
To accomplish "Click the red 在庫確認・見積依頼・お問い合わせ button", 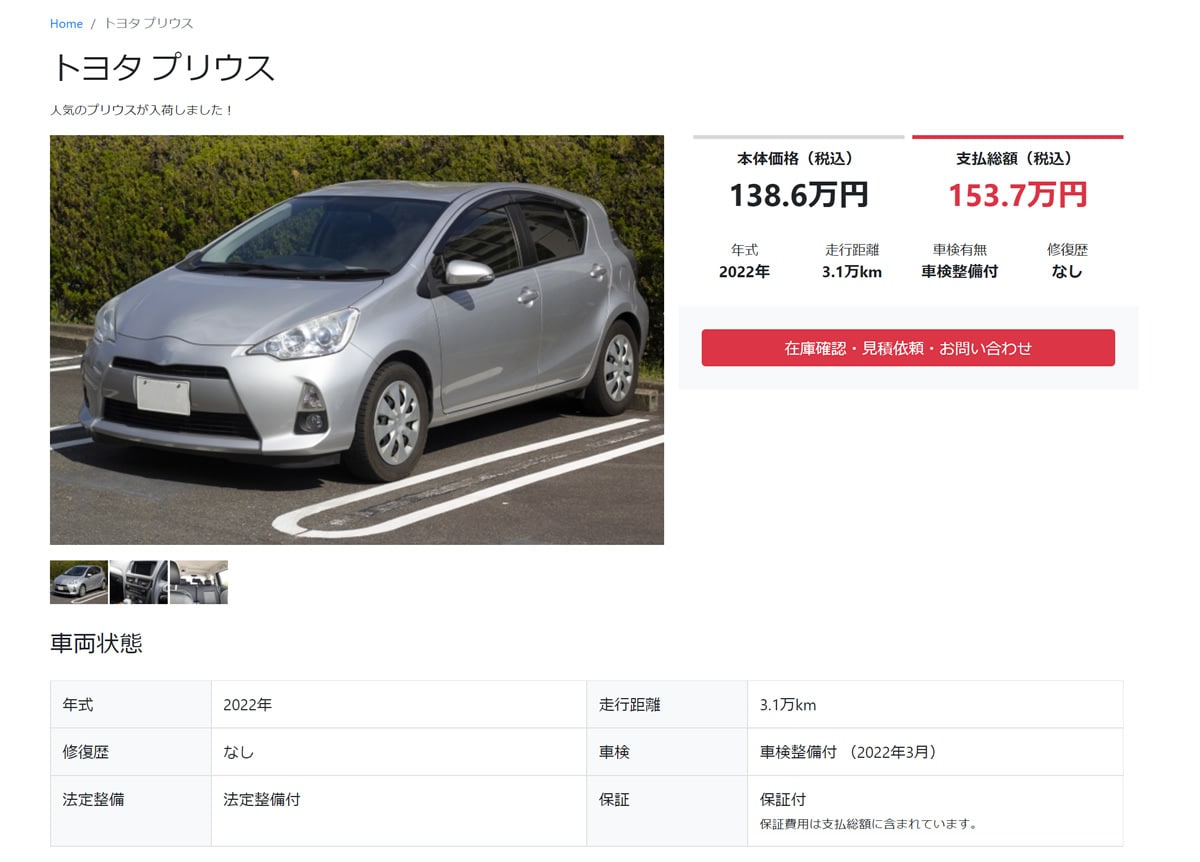I will click(x=908, y=348).
